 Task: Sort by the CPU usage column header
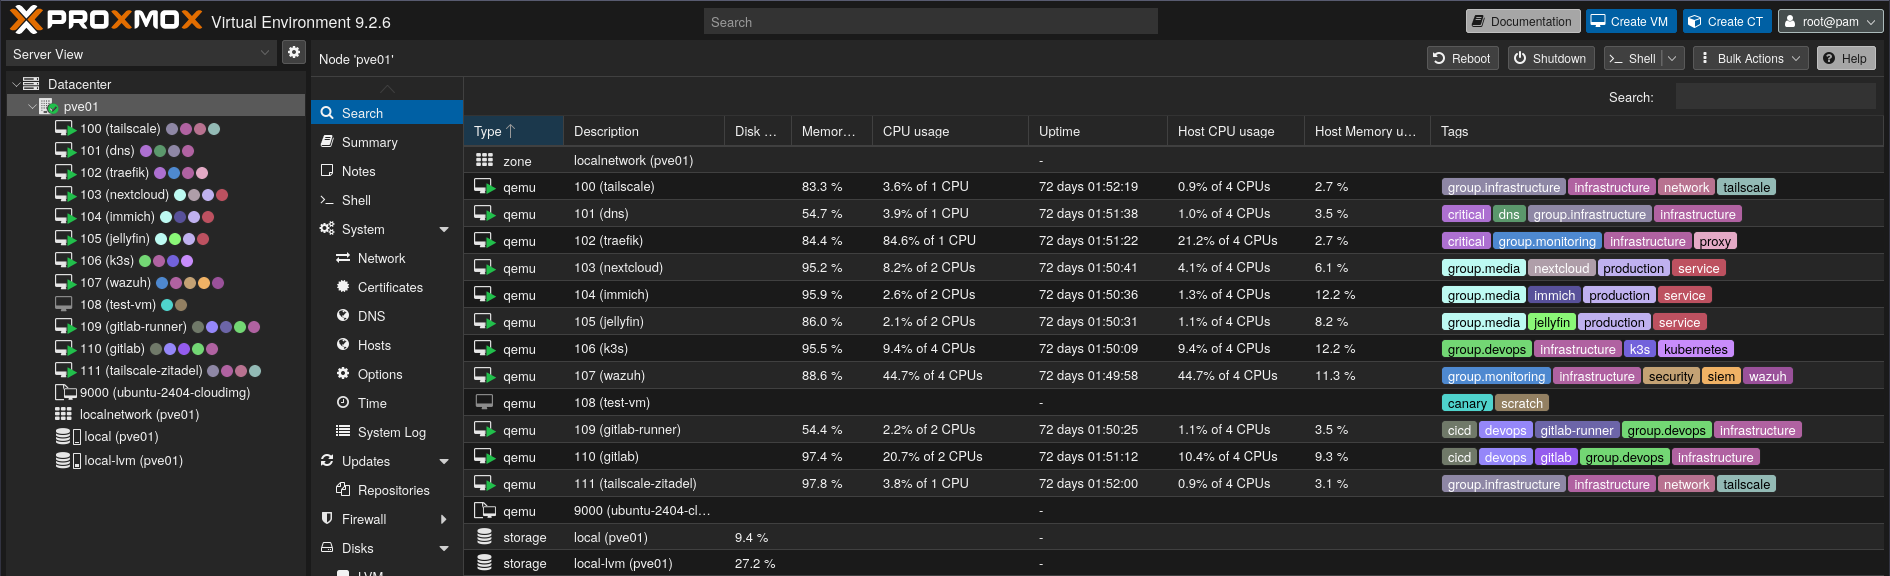(x=950, y=131)
